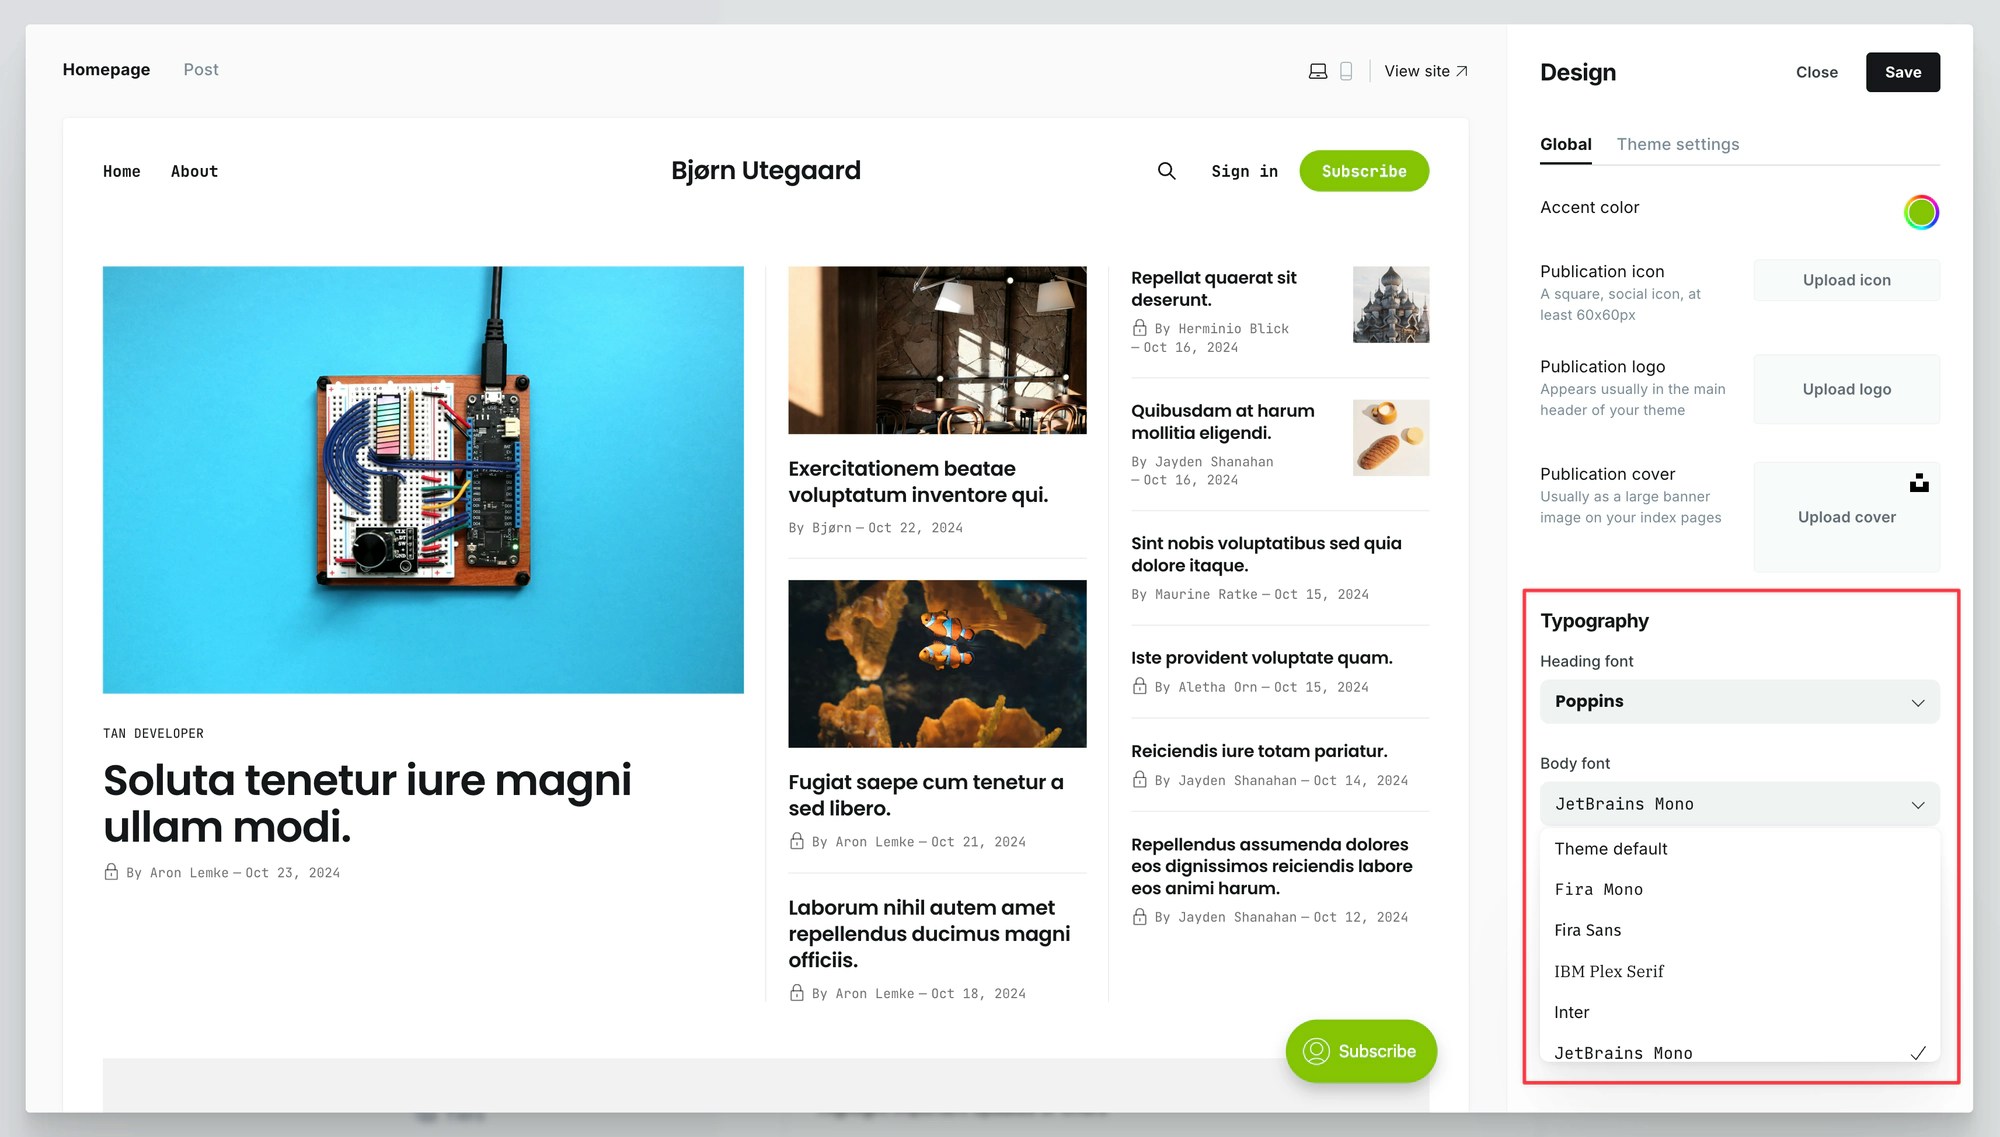The width and height of the screenshot is (2000, 1137).
Task: Click lock icon beside Herminio Blick
Action: pos(1139,328)
